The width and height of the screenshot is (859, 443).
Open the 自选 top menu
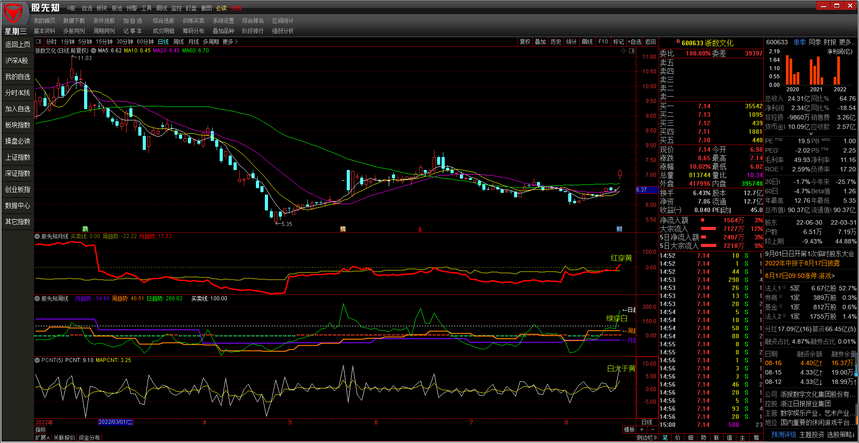pos(87,9)
